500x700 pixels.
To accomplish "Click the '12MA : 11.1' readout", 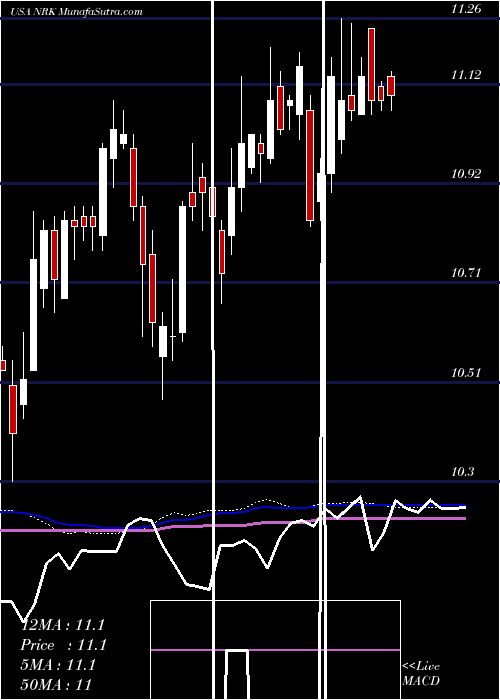I will click(x=63, y=625).
